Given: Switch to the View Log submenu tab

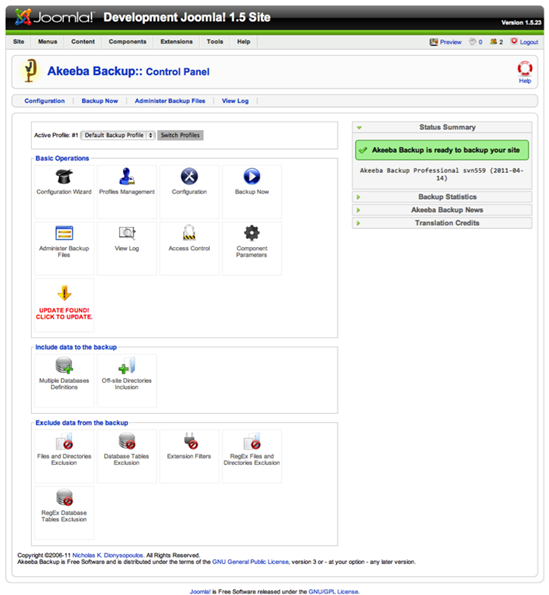Looking at the screenshot, I should [235, 101].
